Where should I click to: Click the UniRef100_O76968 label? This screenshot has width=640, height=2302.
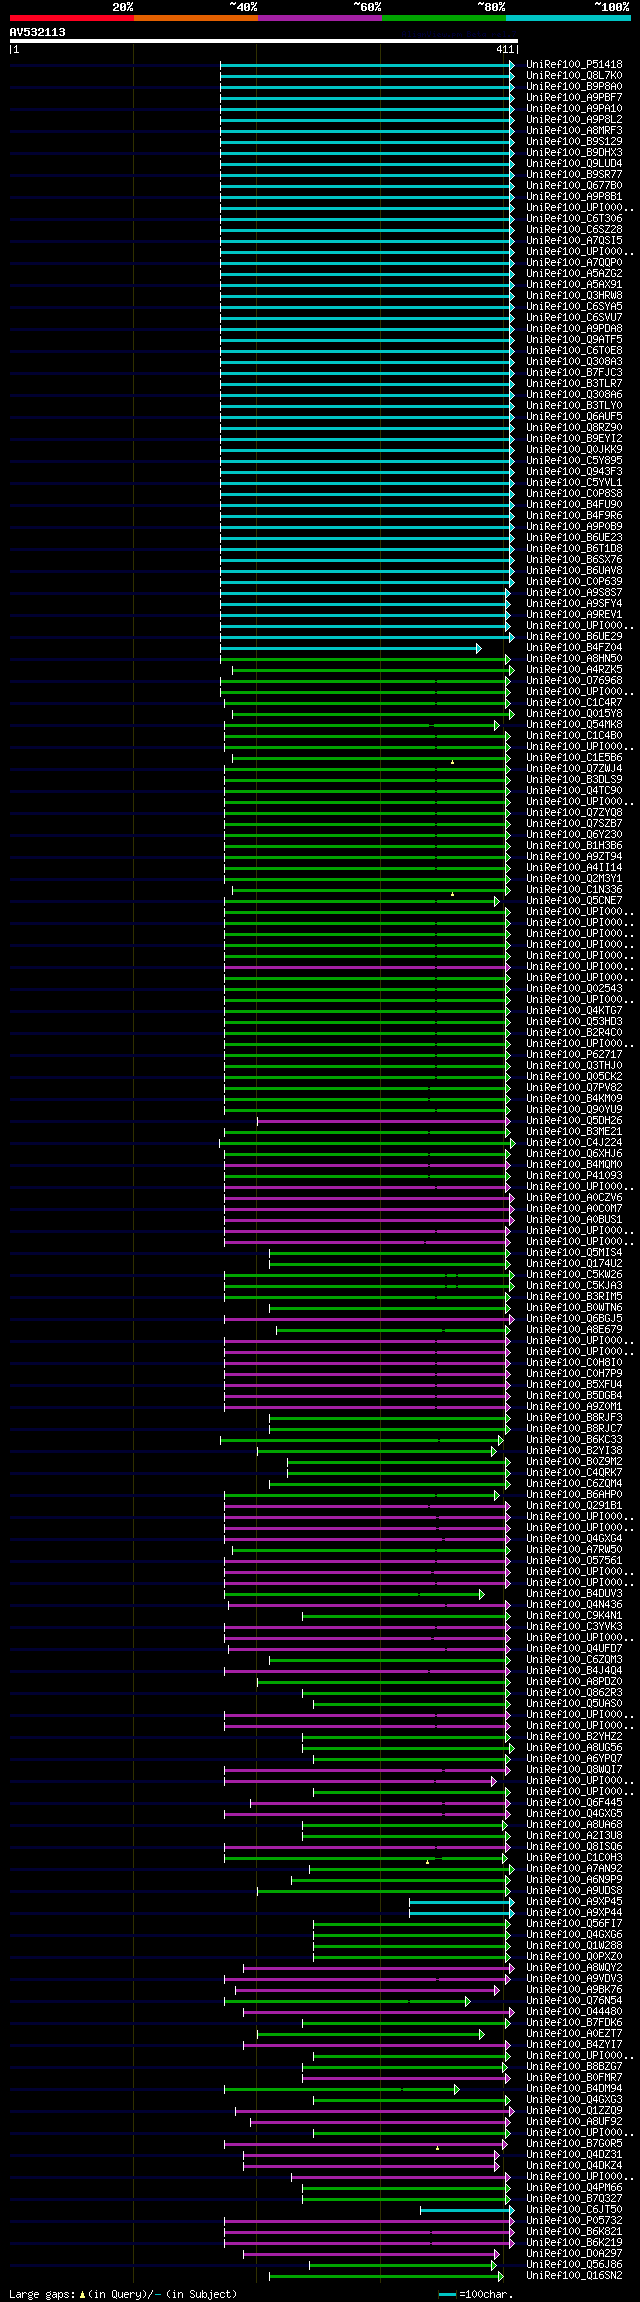pos(574,681)
